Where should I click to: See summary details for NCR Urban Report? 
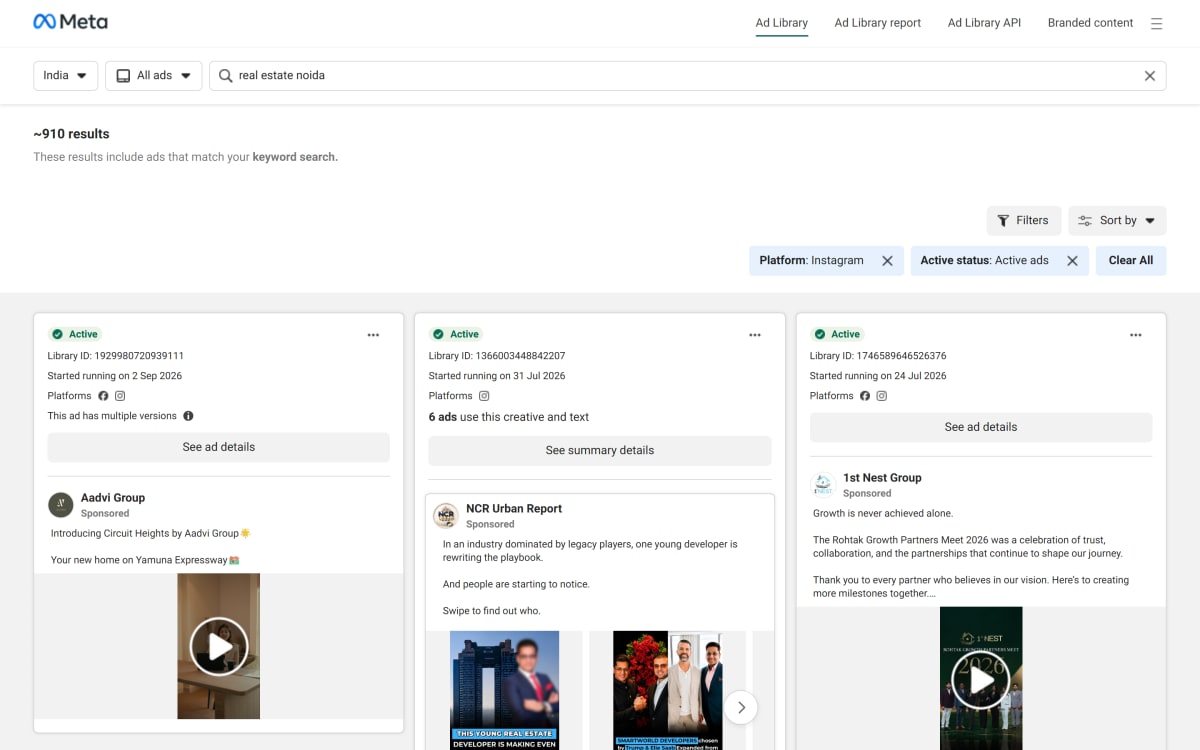pos(600,450)
